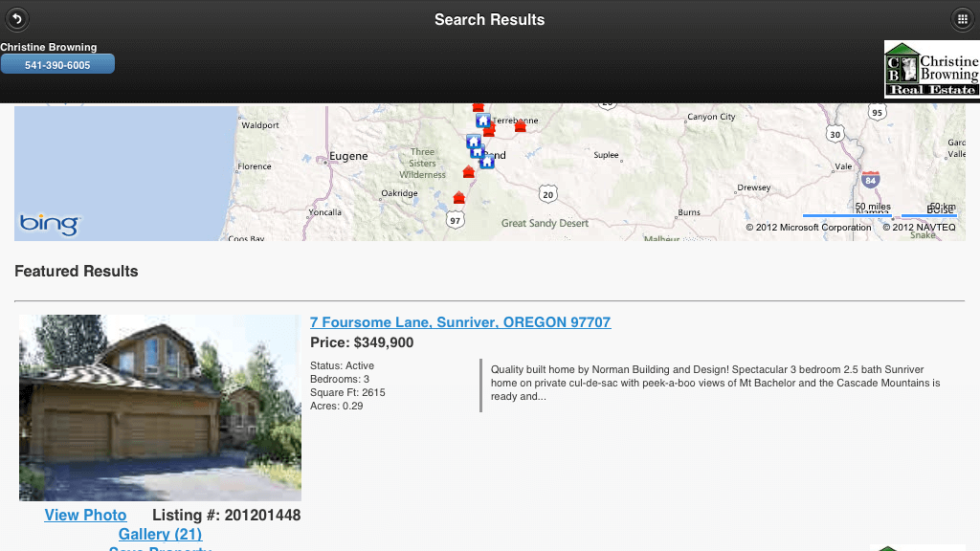Click the Christine Browning agent name
Screen dimensions: 980x551
[x=49, y=47]
